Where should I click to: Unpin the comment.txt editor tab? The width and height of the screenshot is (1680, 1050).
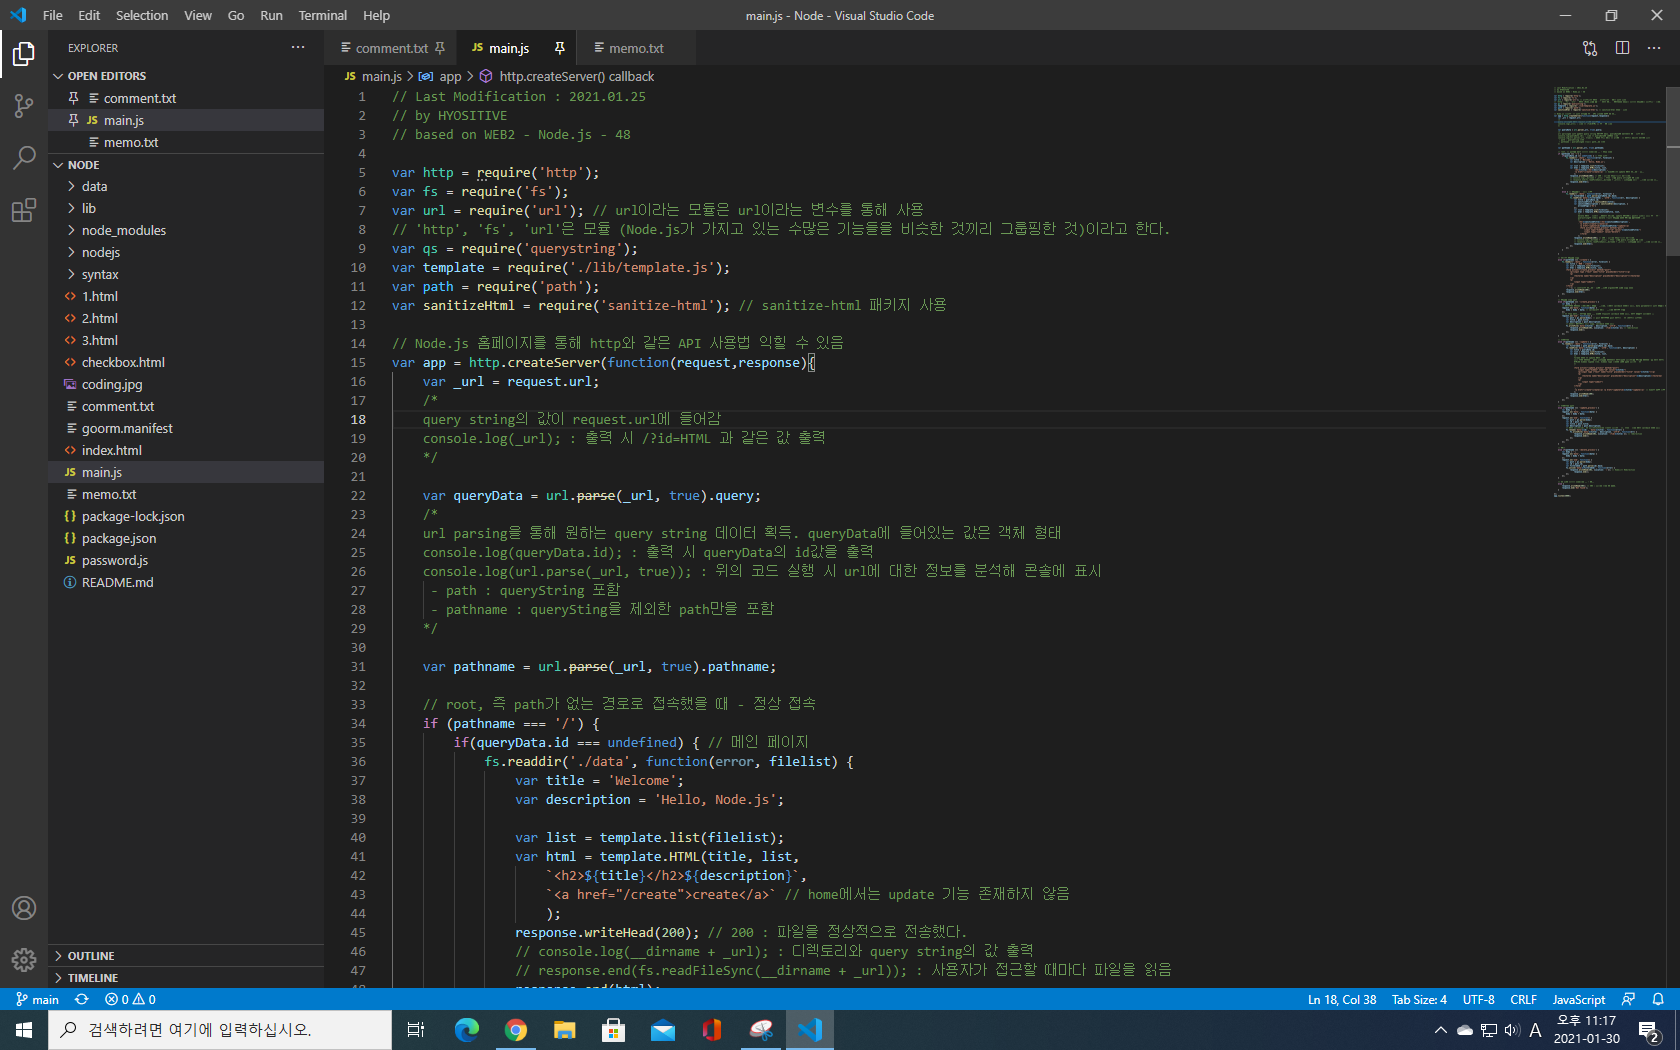[x=440, y=48]
